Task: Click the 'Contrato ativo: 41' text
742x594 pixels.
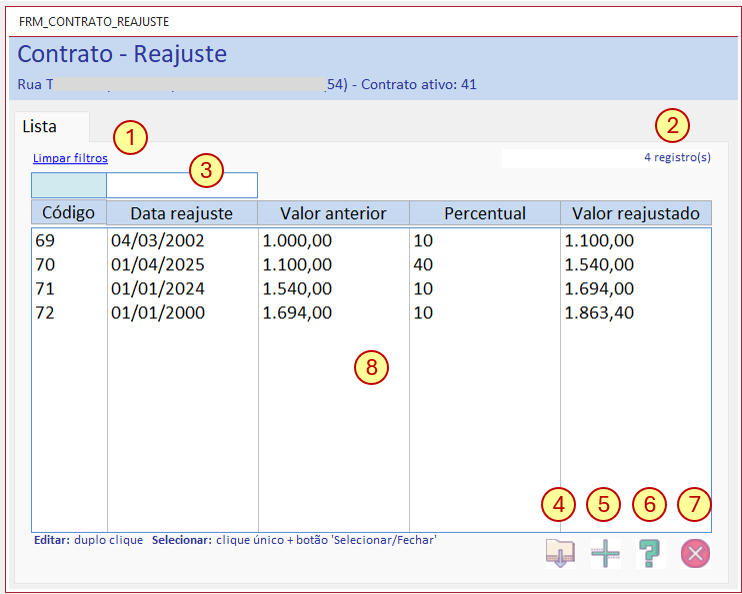Action: click(419, 84)
